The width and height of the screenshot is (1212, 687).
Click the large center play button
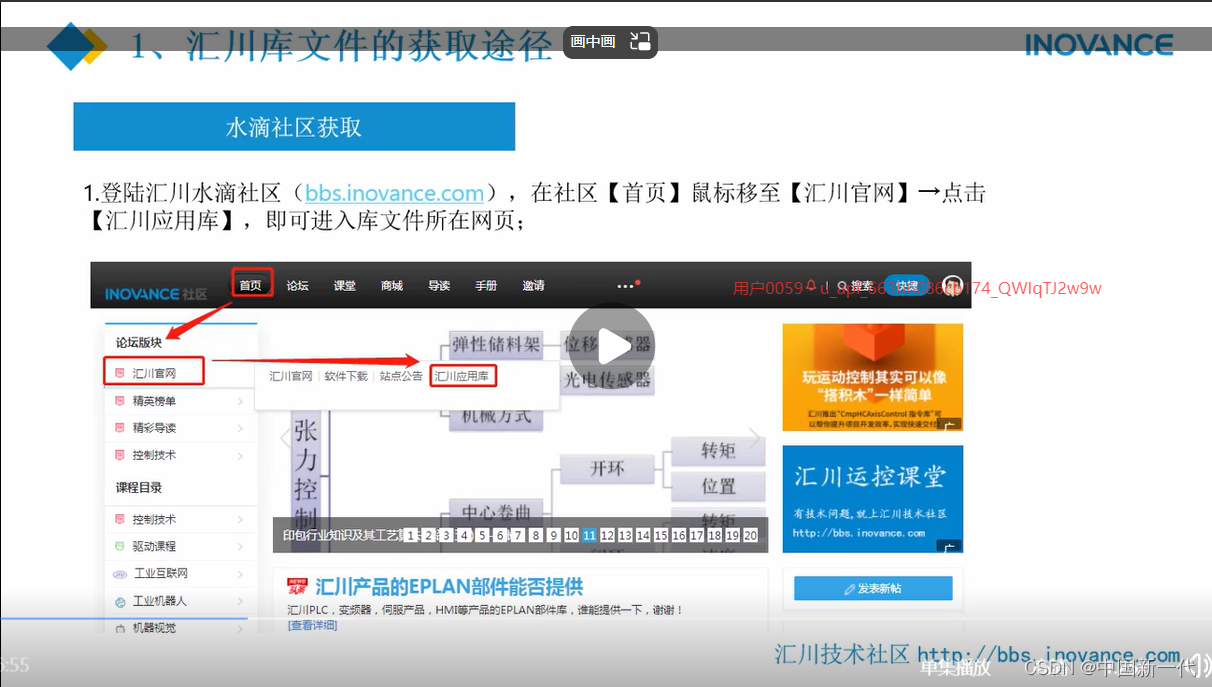(612, 346)
